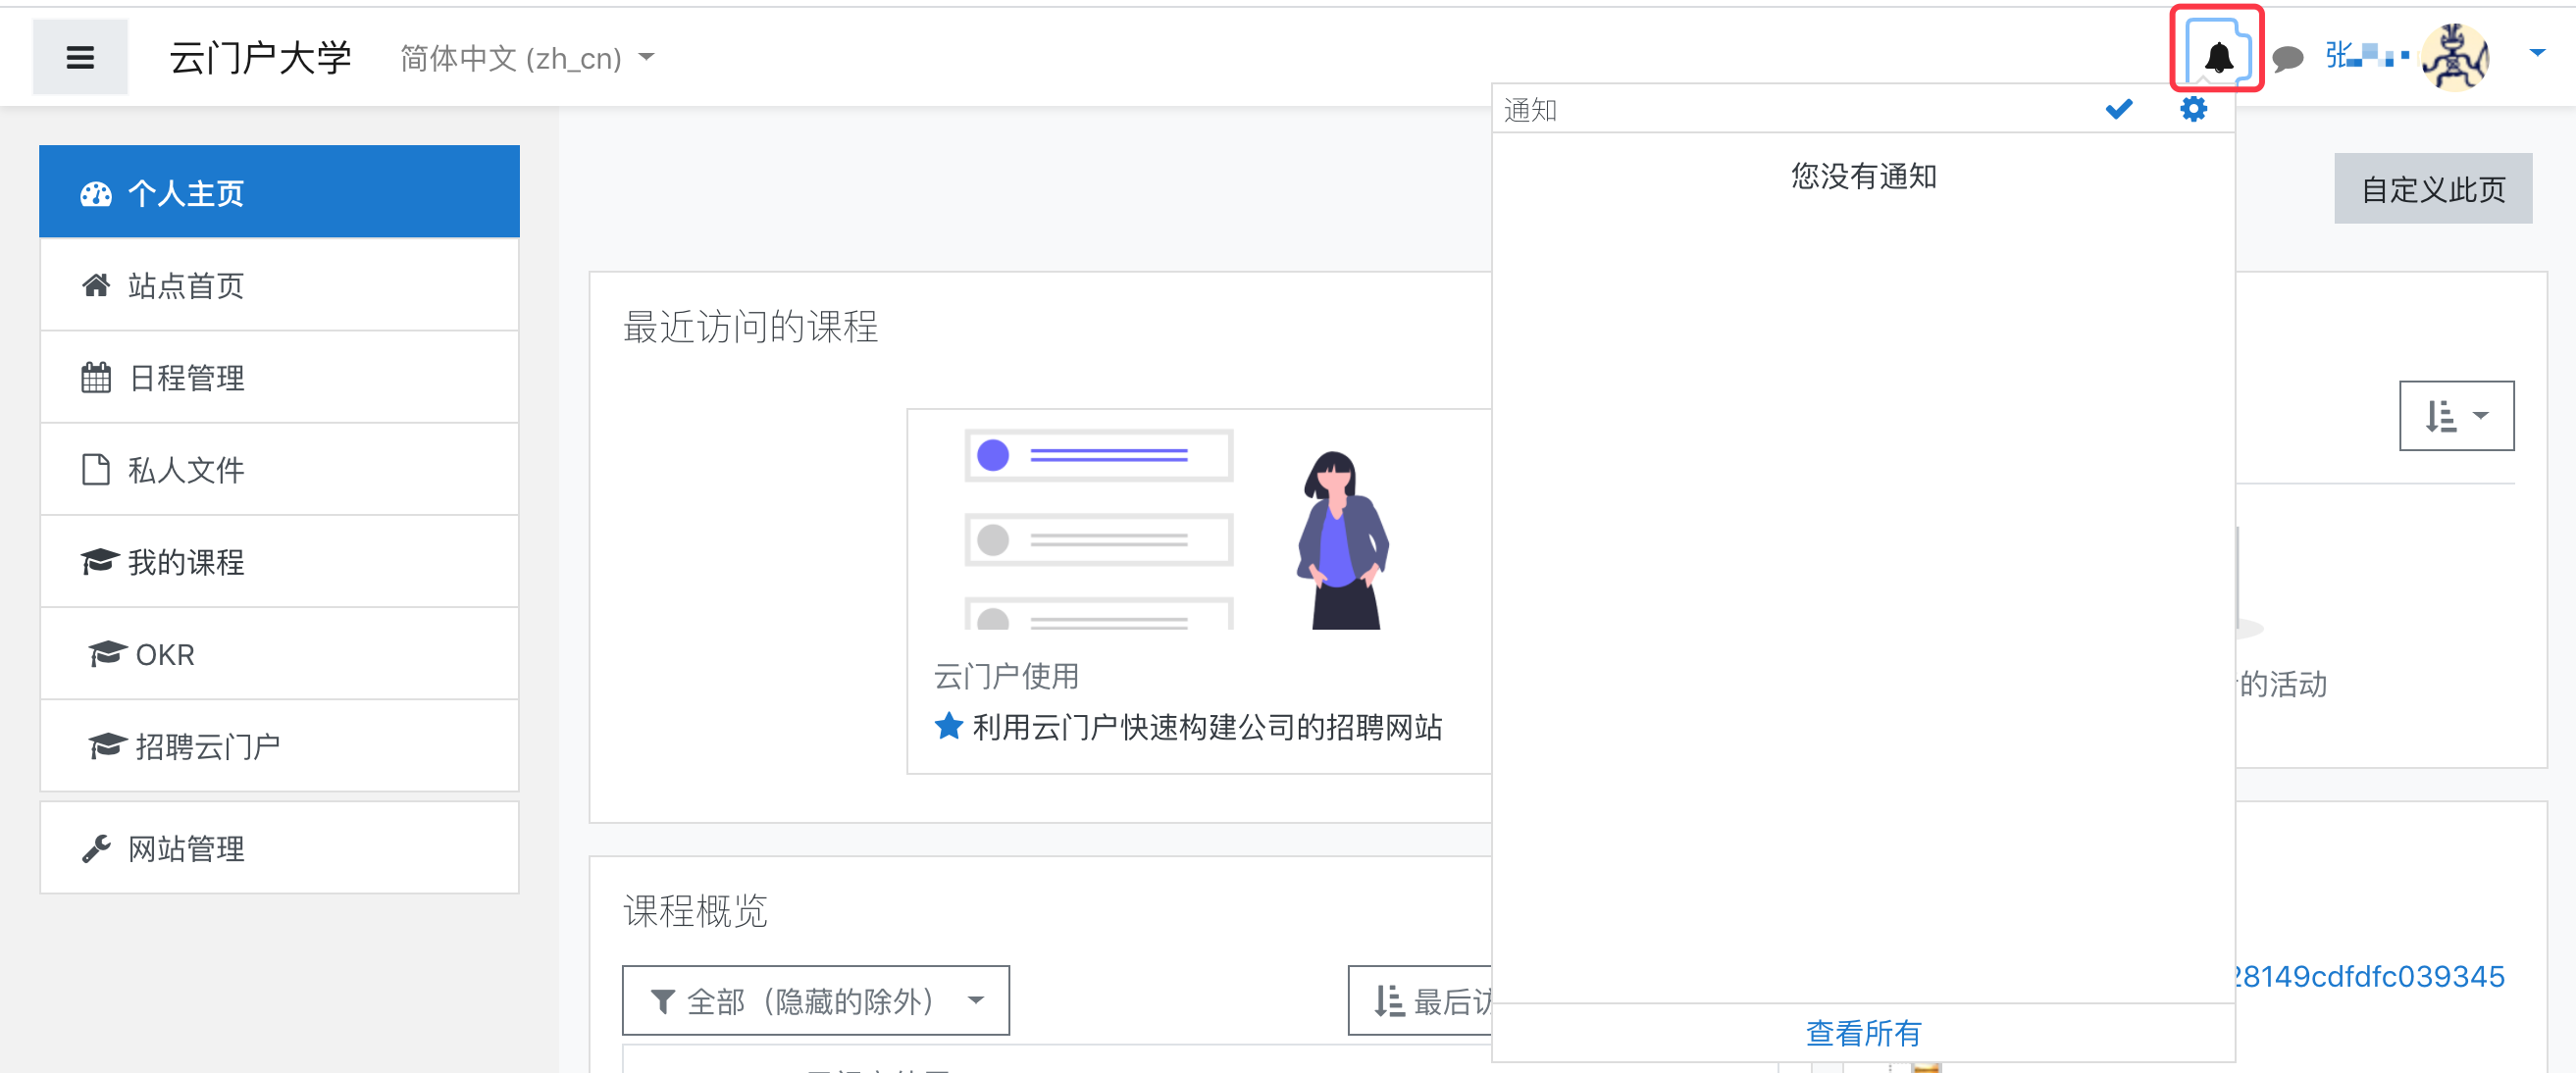This screenshot has height=1073, width=2576.
Task: Click the dashboard icon beside 个人主页
Action: tap(96, 193)
